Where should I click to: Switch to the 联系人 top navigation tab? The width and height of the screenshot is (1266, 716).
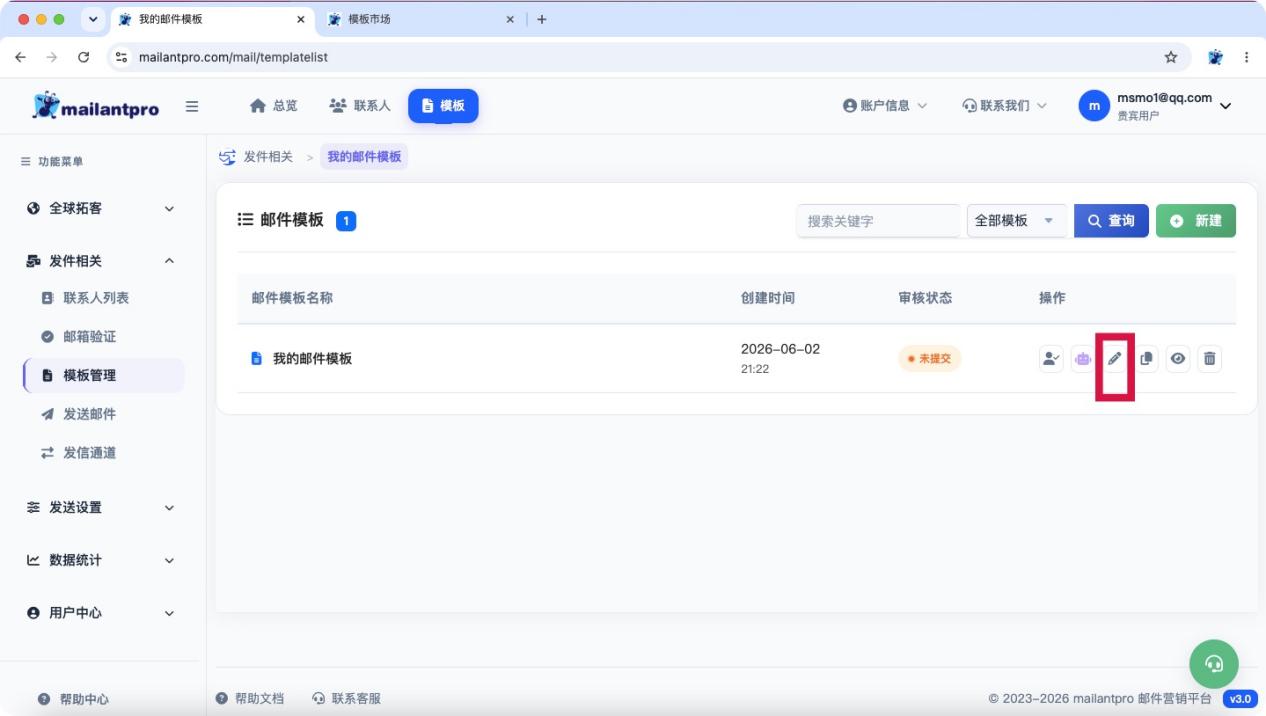(360, 106)
